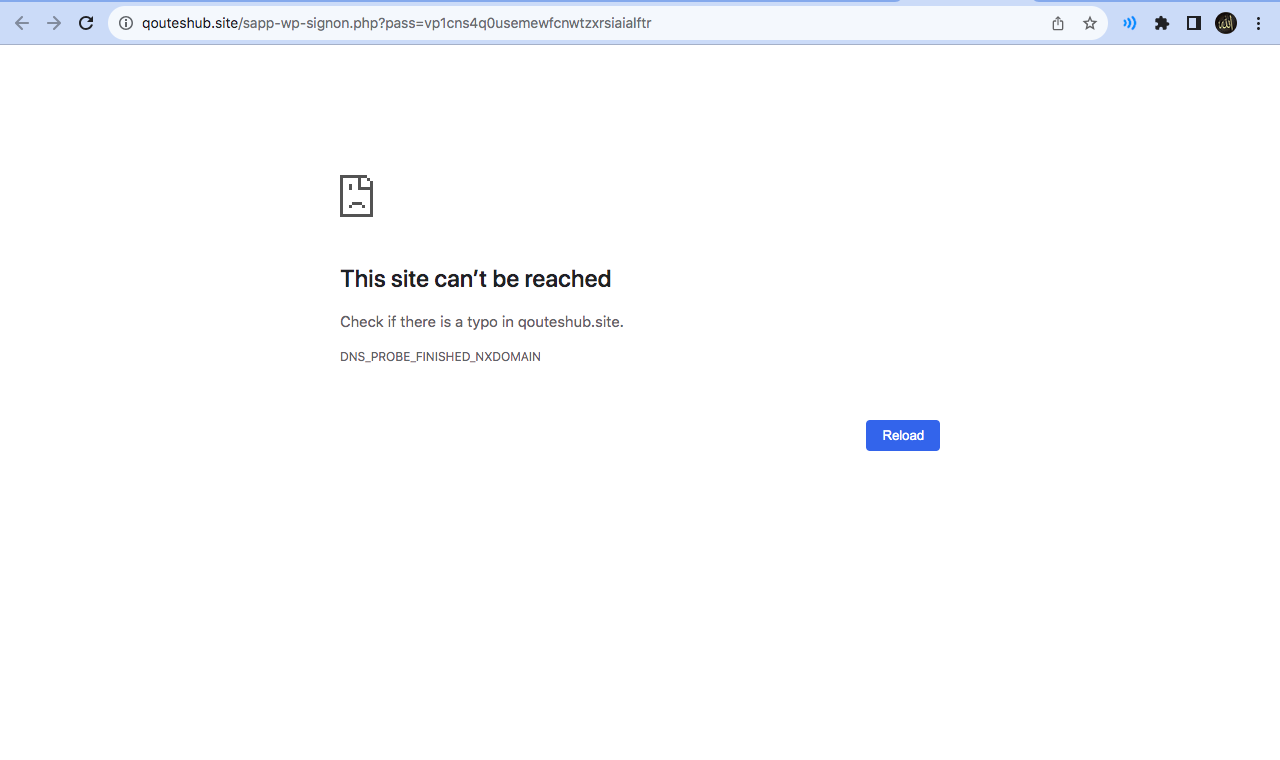This screenshot has width=1280, height=760.
Task: Bookmark this tab with the star
Action: pos(1090,23)
